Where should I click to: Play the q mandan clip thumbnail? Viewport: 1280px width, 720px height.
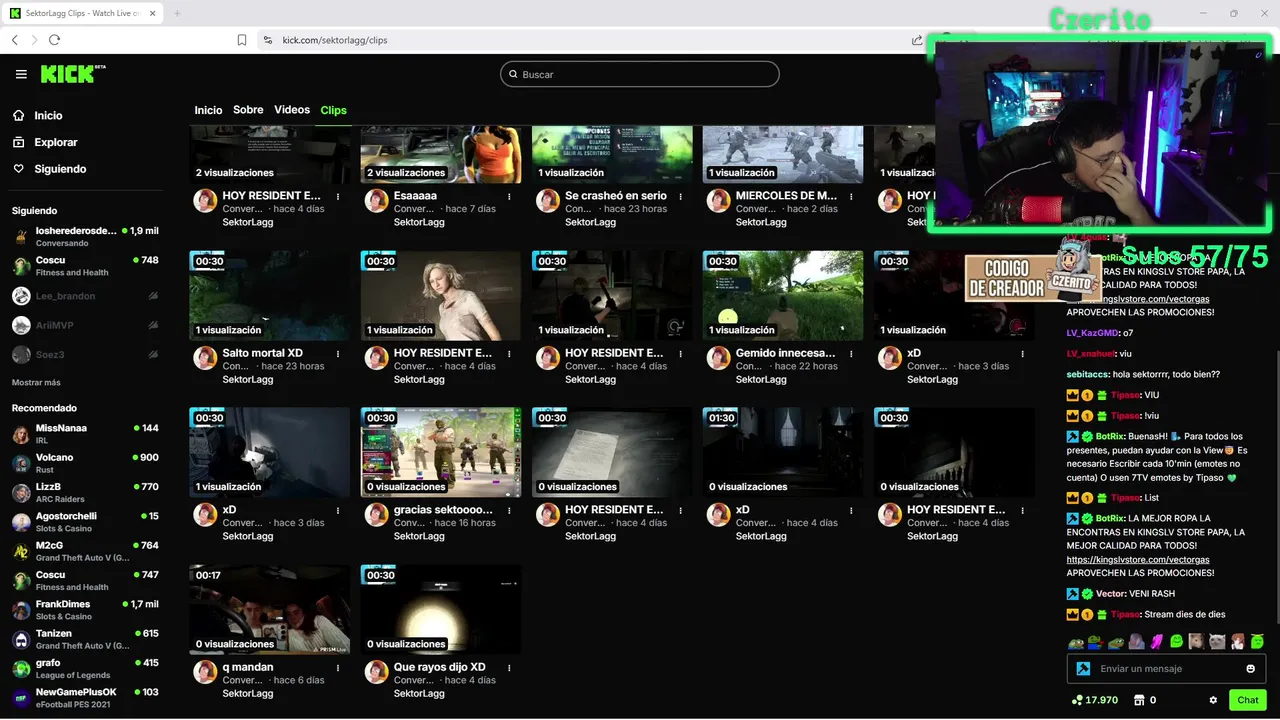pos(270,609)
